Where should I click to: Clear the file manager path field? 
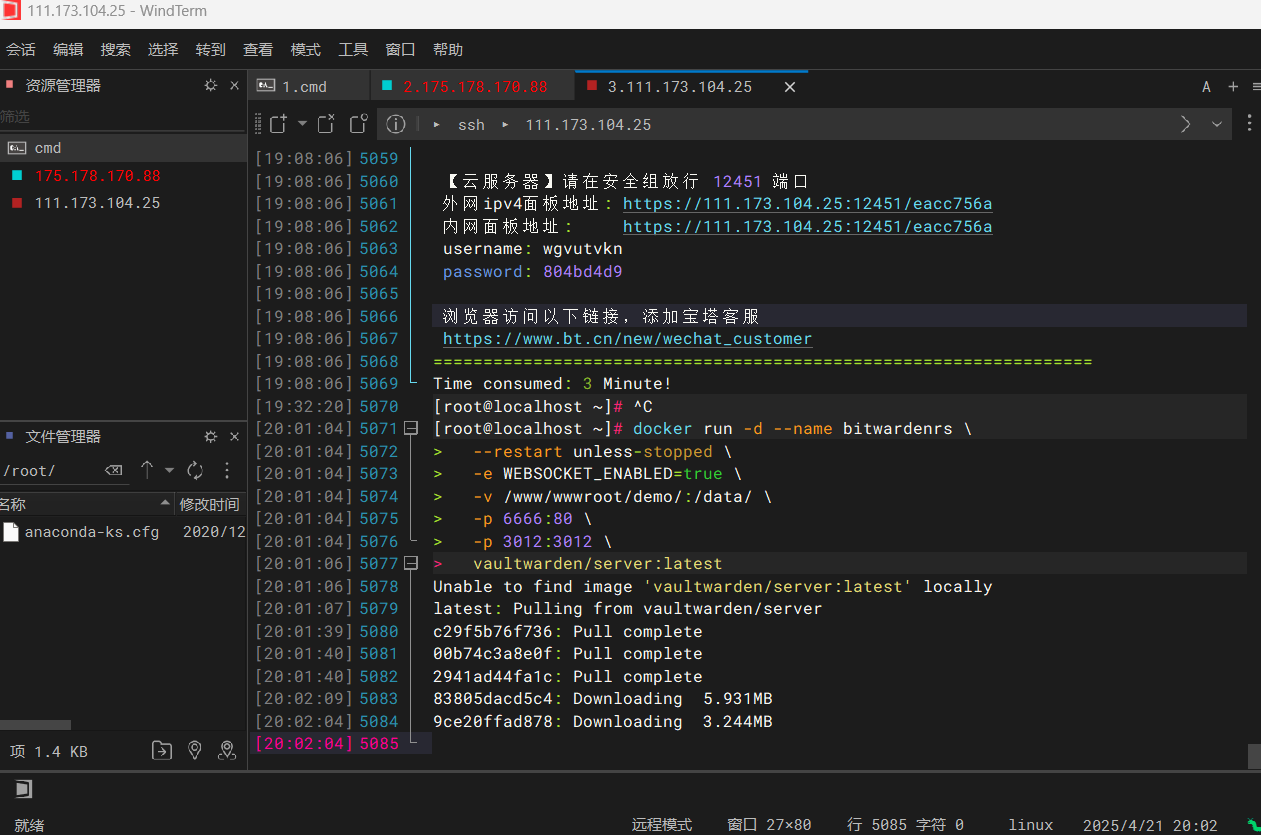click(114, 470)
